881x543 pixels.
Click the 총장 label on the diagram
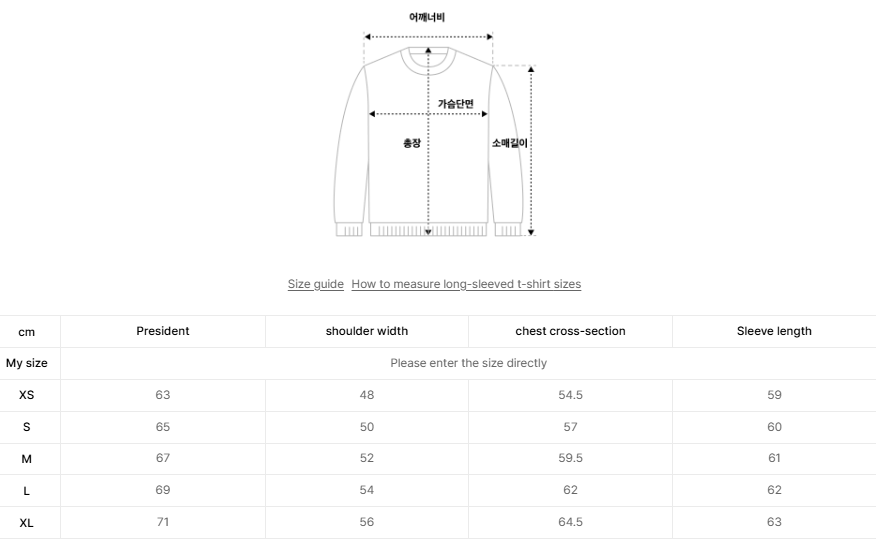tap(411, 143)
